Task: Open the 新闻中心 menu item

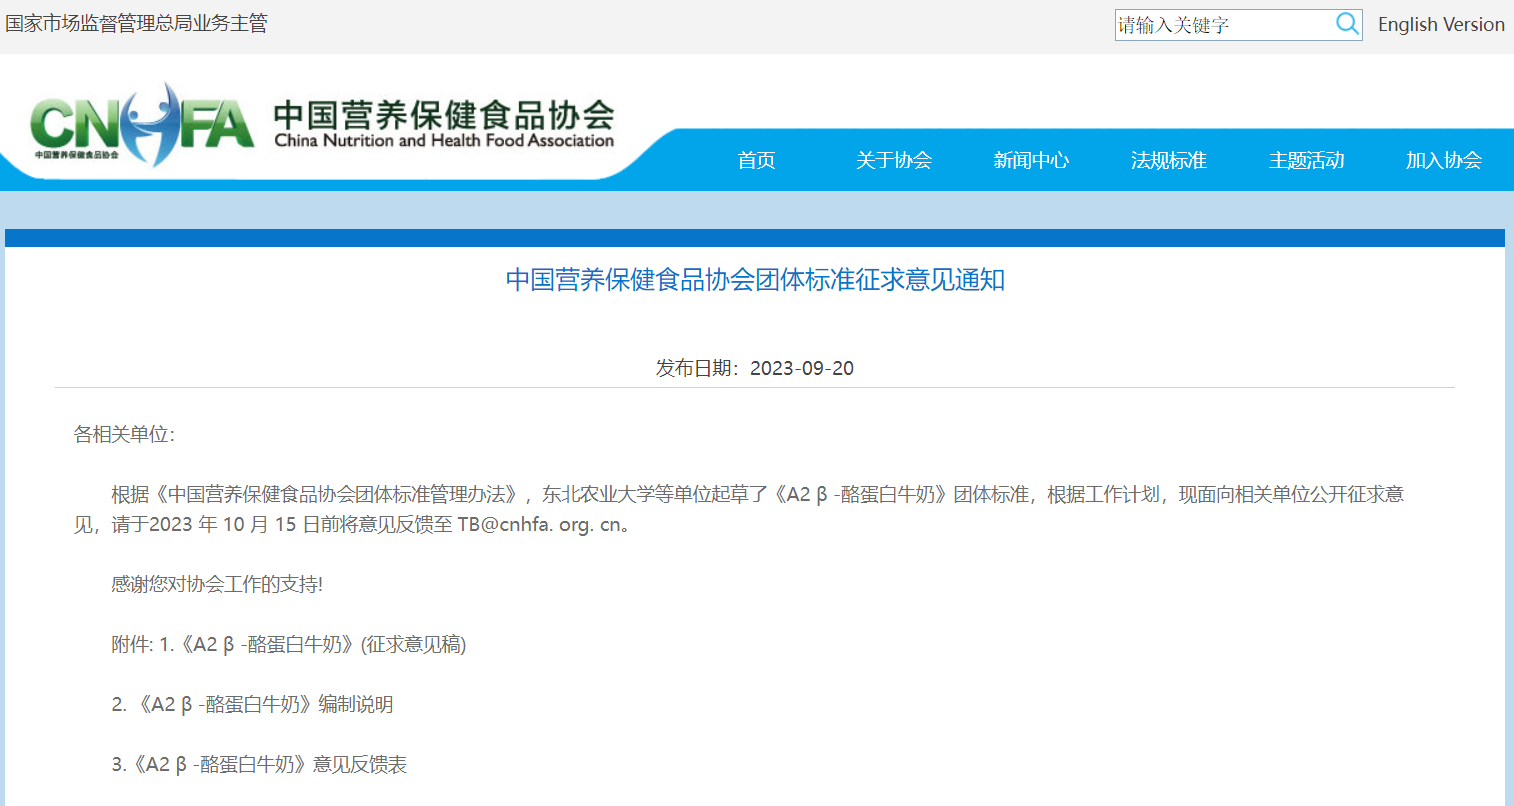Action: tap(1031, 160)
